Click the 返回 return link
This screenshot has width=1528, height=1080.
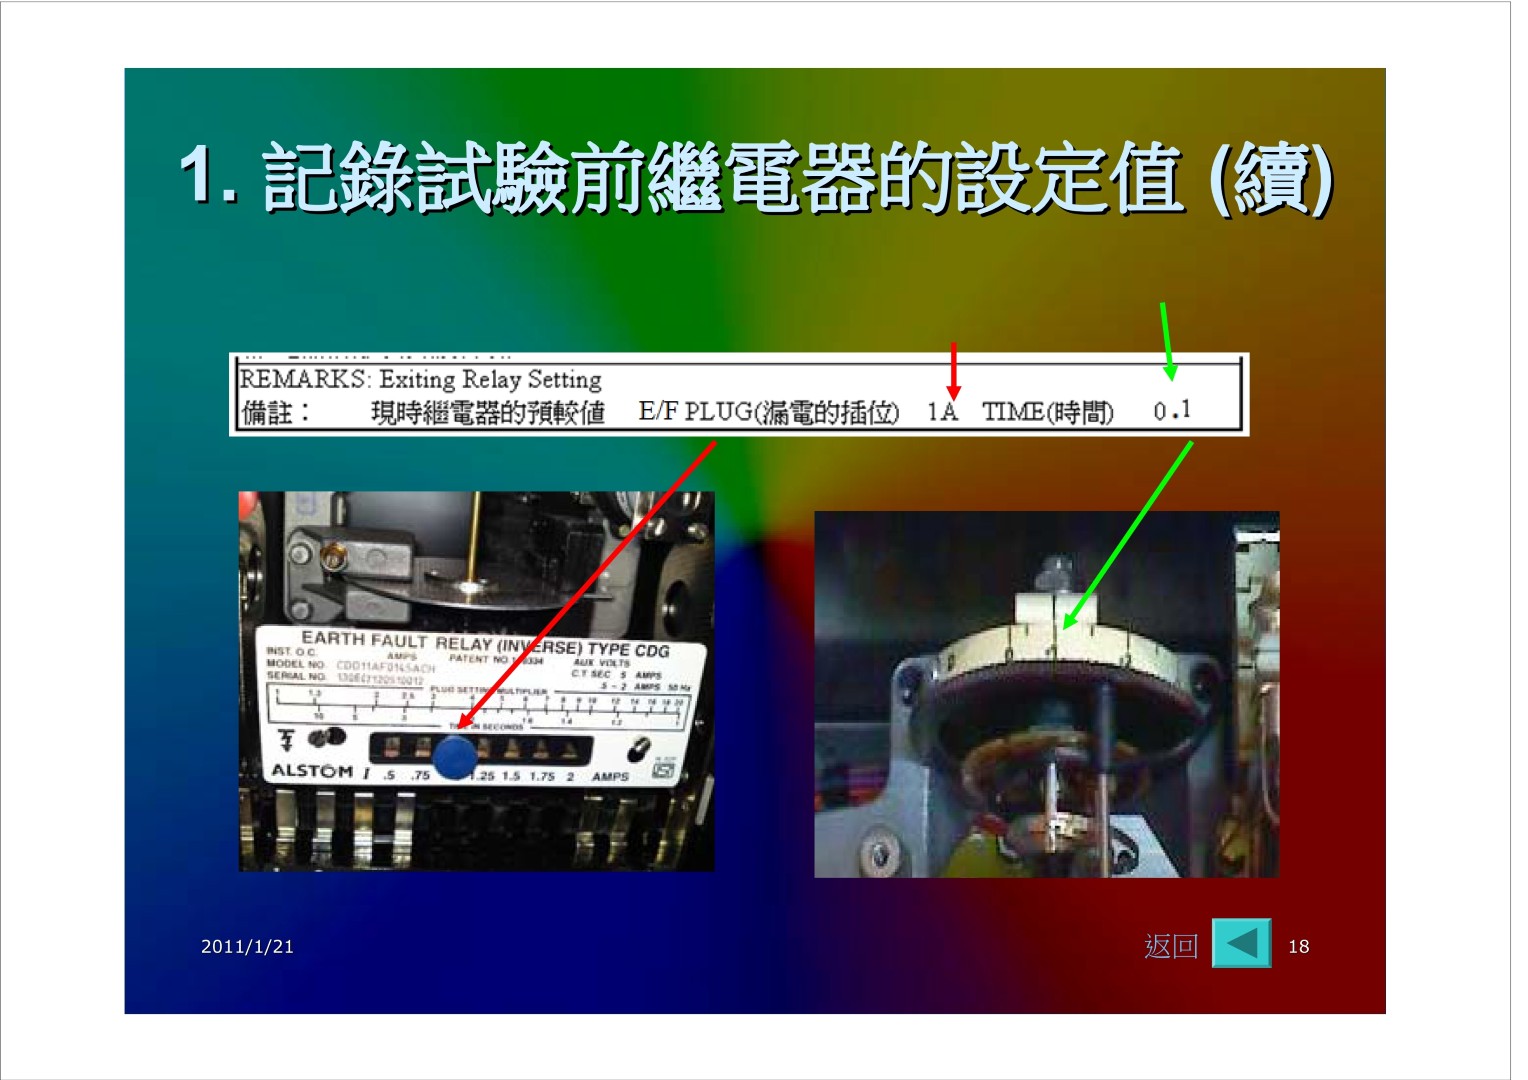[x=1170, y=946]
